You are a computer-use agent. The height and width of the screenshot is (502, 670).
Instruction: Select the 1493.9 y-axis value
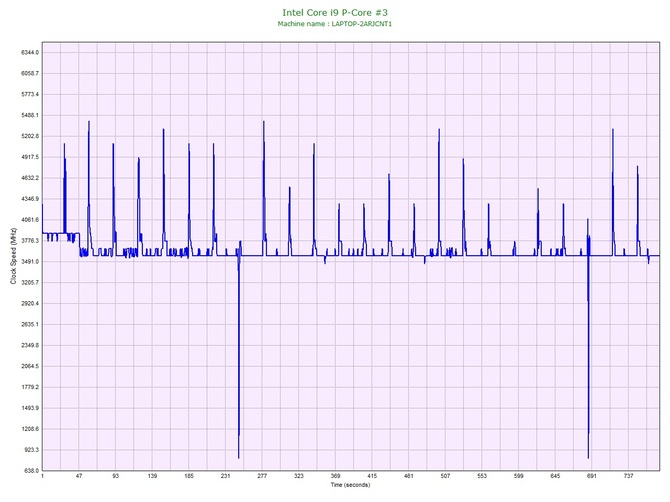[30, 408]
